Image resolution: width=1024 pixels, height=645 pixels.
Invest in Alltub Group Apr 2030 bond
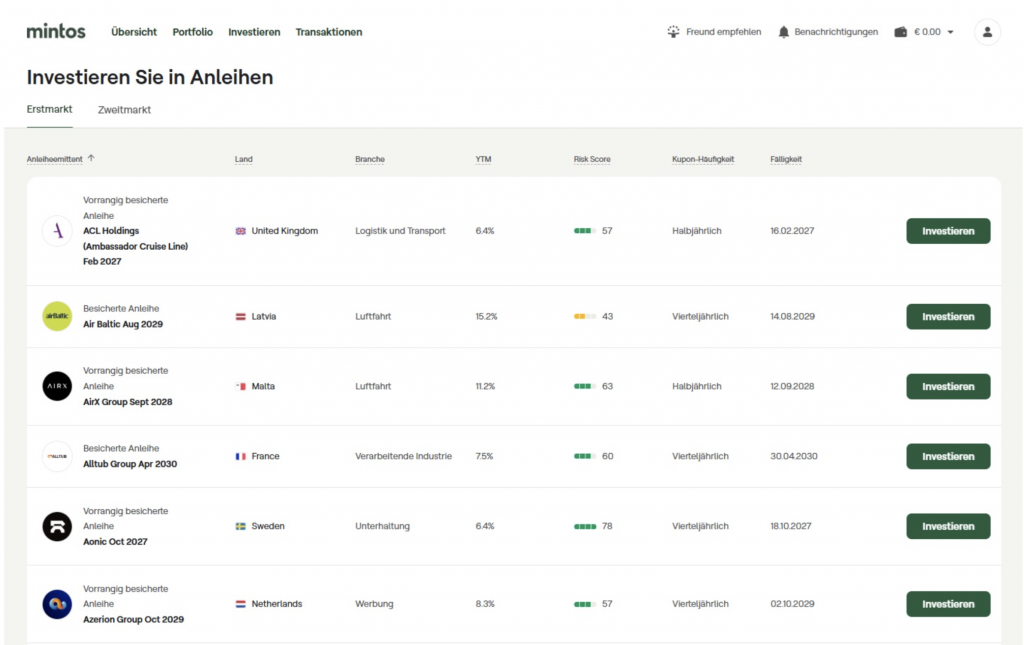coord(948,456)
